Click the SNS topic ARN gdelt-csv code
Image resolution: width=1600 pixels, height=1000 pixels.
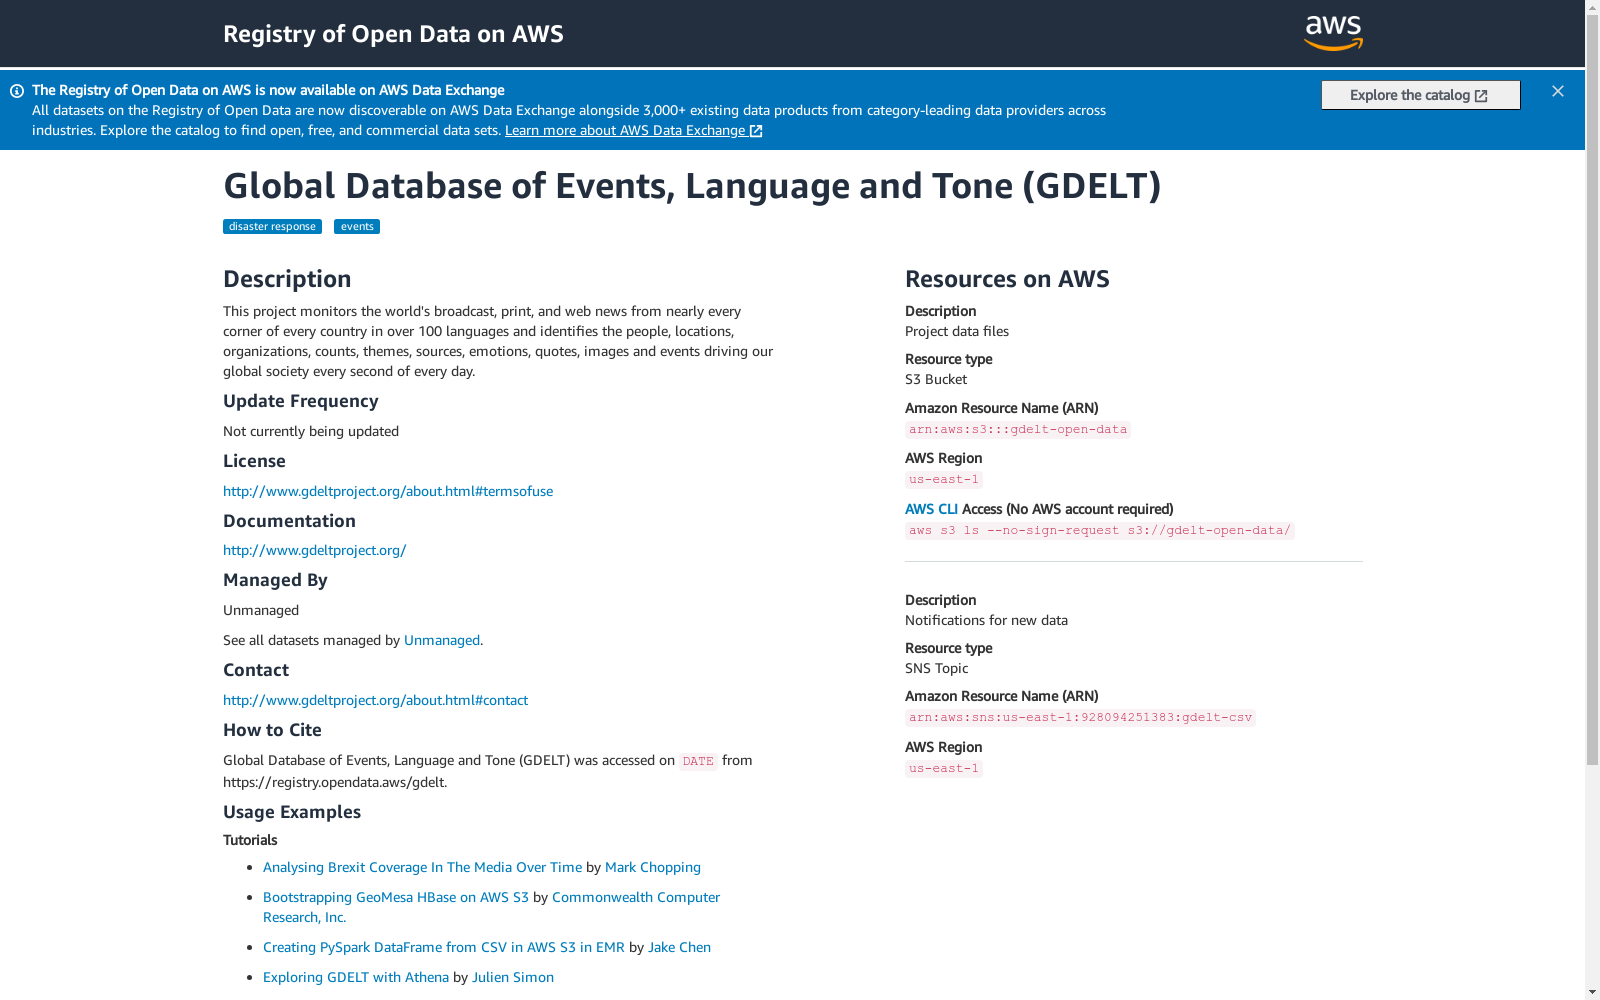1080,718
